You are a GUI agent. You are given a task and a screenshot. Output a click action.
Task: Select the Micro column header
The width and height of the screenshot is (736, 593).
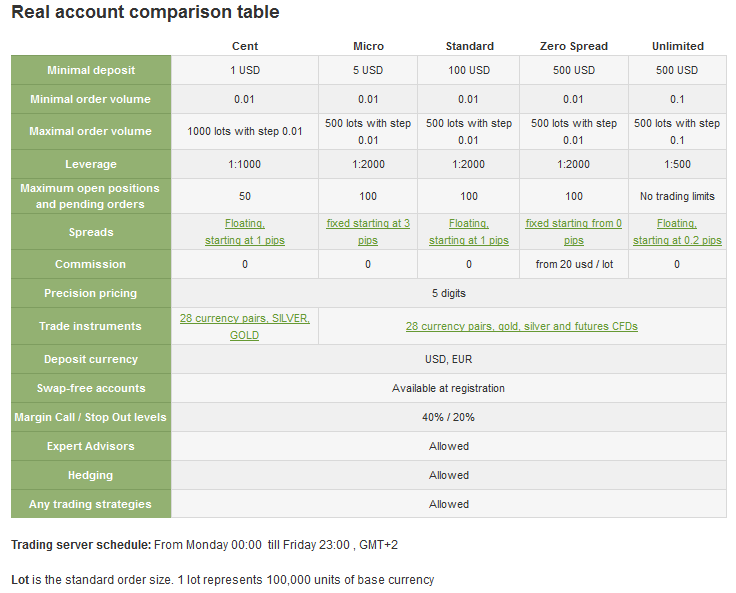point(368,46)
